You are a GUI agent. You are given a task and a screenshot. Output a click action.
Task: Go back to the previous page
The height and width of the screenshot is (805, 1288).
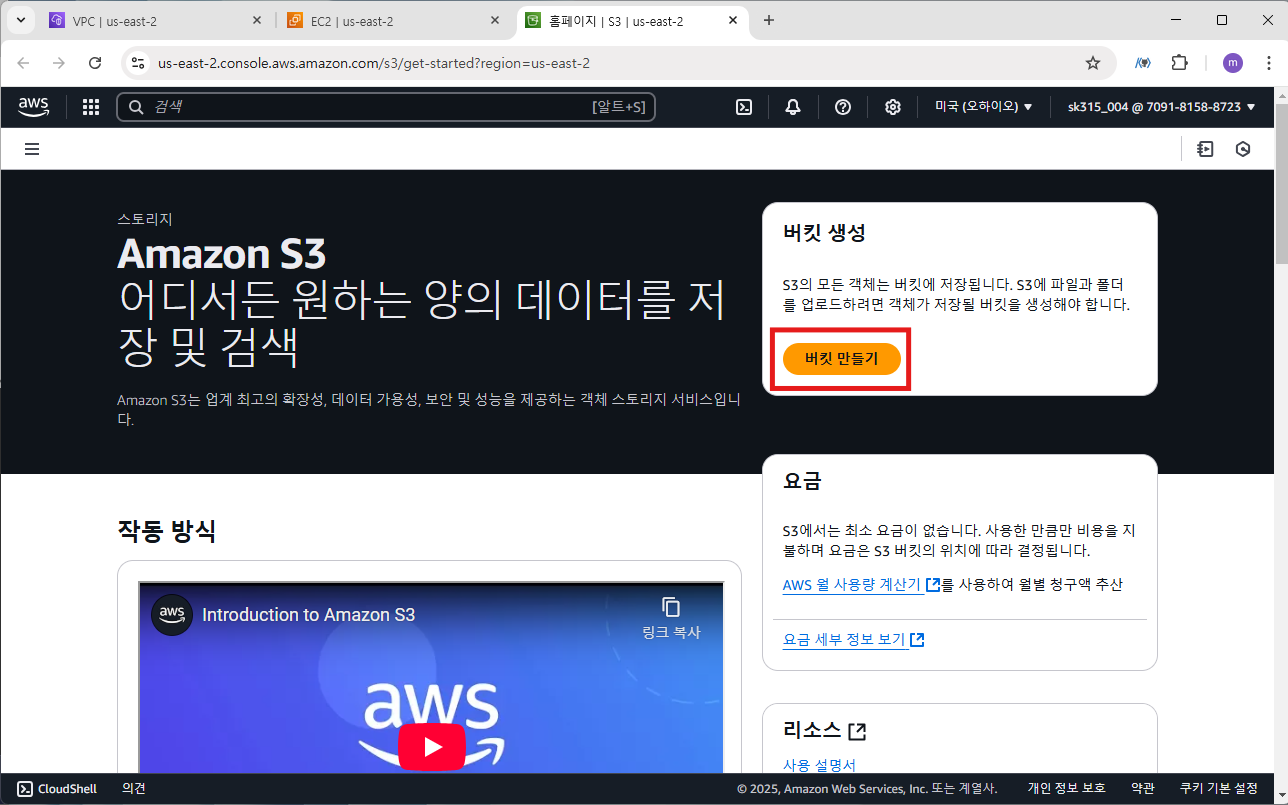[23, 63]
